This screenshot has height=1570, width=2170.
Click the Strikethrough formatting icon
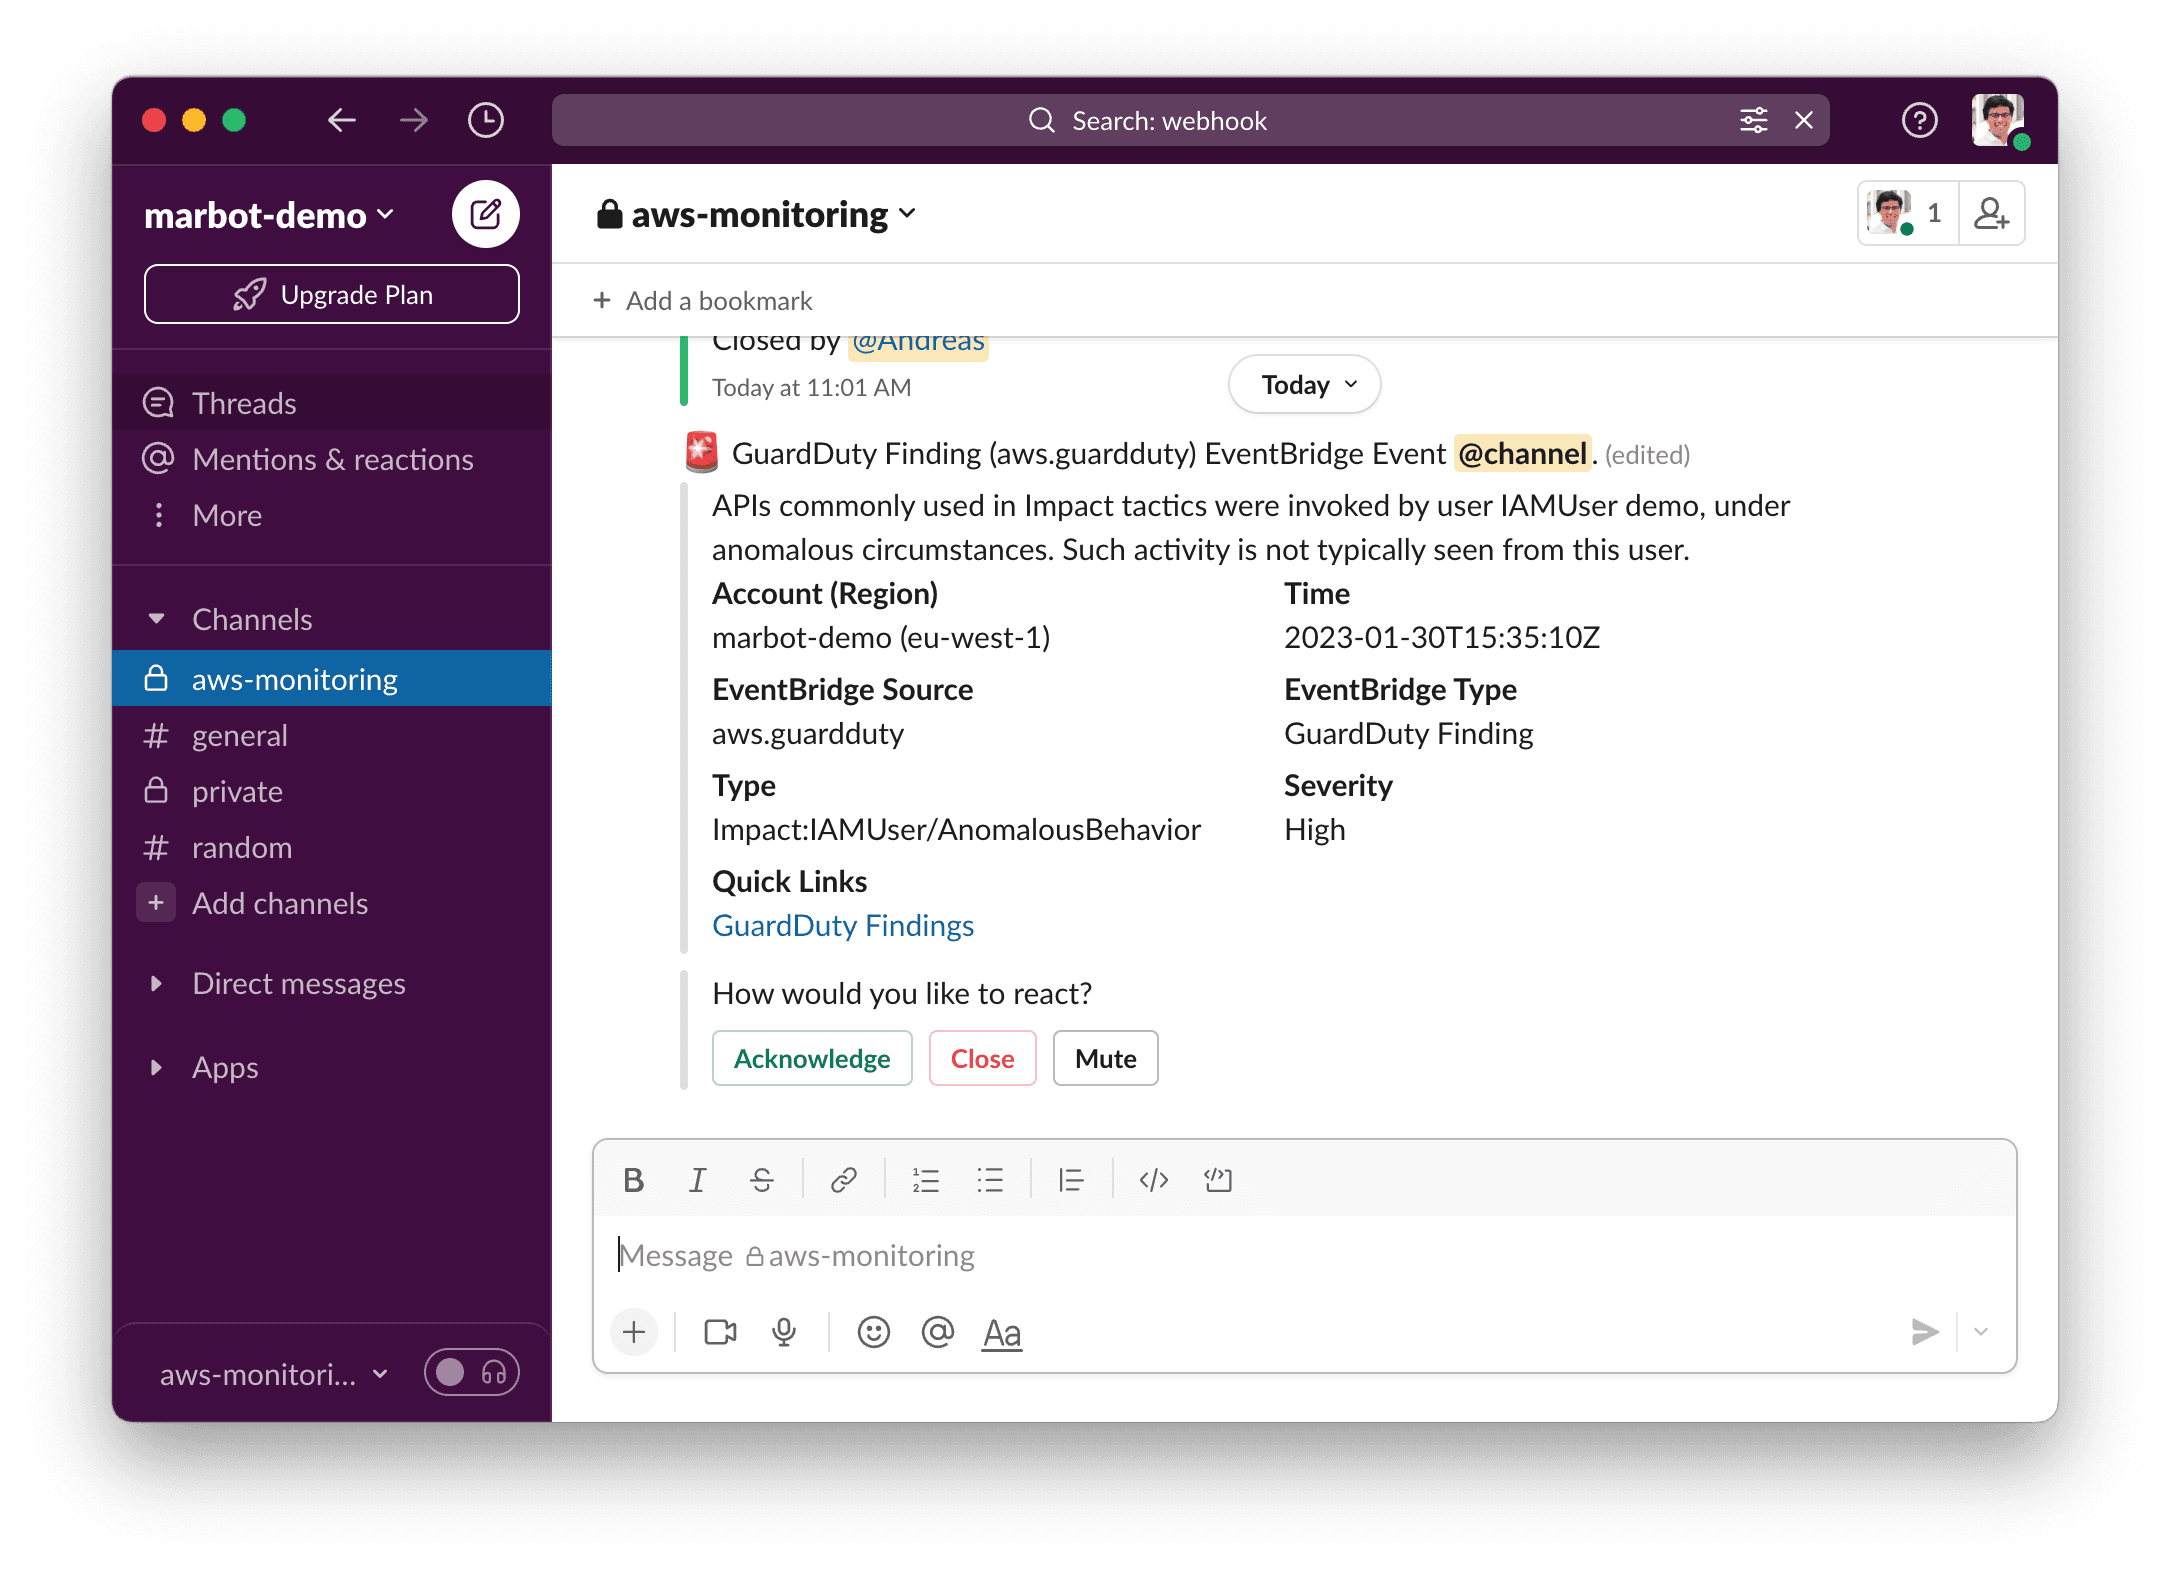pyautogui.click(x=763, y=1178)
